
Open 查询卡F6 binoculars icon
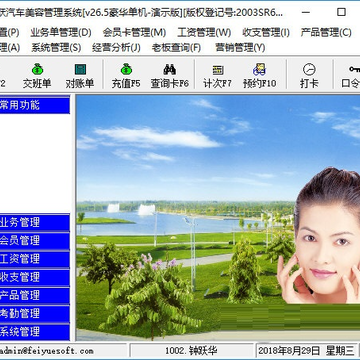coord(170,70)
